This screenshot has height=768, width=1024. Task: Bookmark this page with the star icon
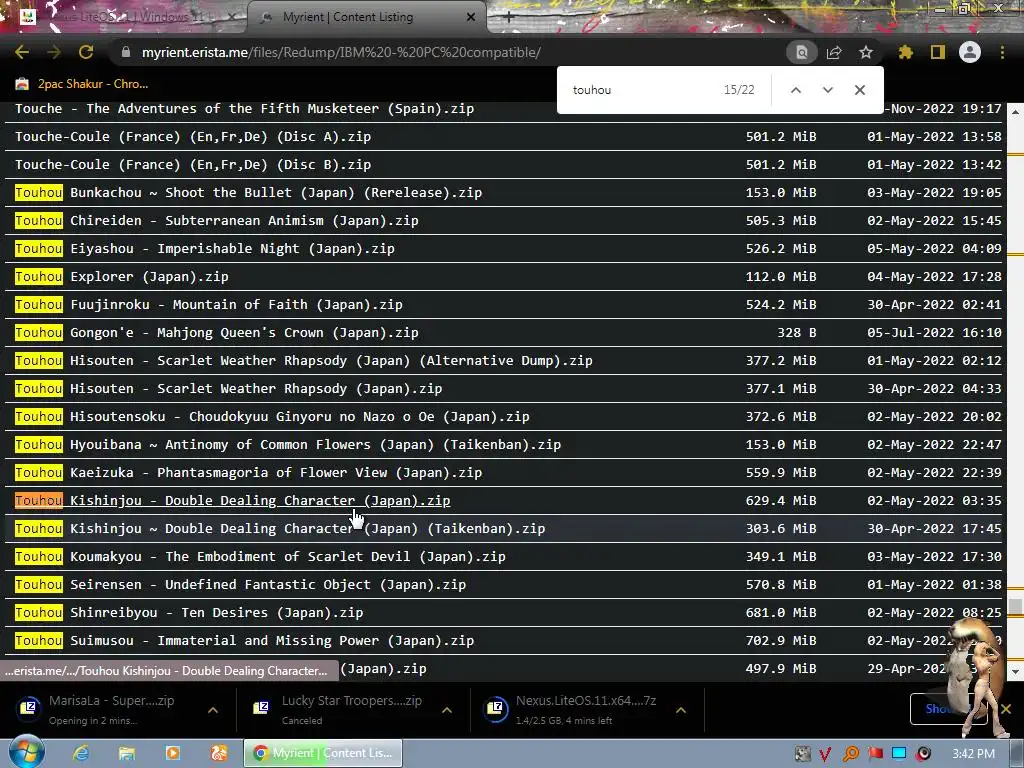pos(866,52)
